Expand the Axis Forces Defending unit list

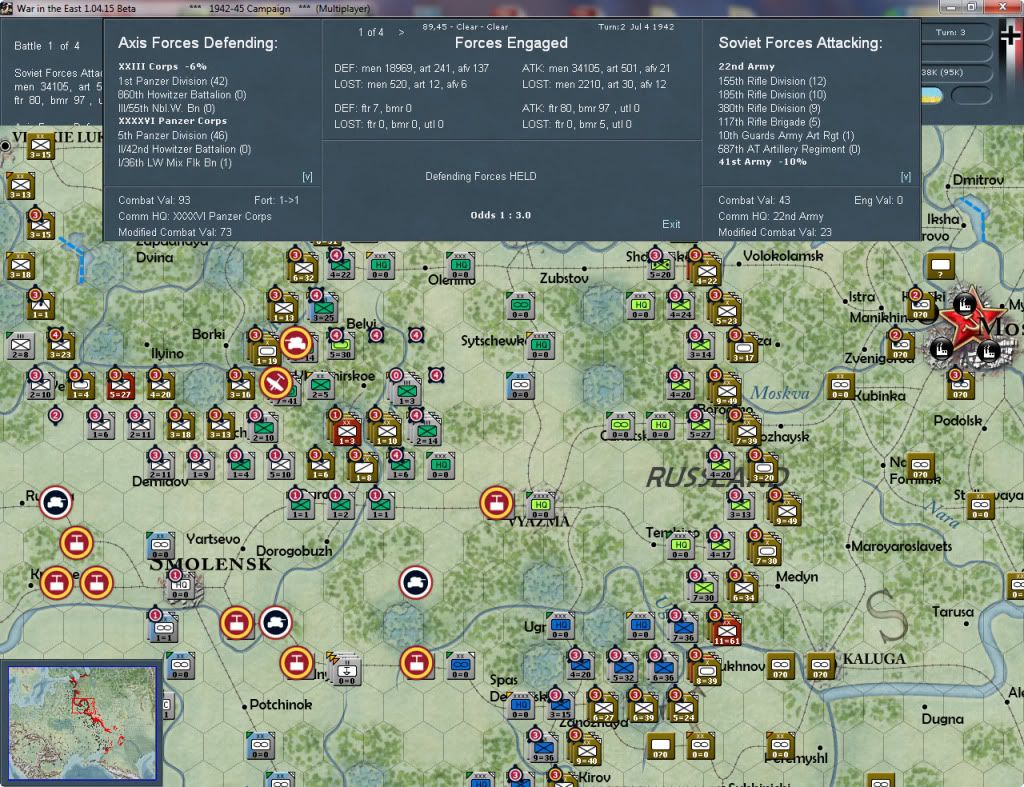click(x=307, y=177)
